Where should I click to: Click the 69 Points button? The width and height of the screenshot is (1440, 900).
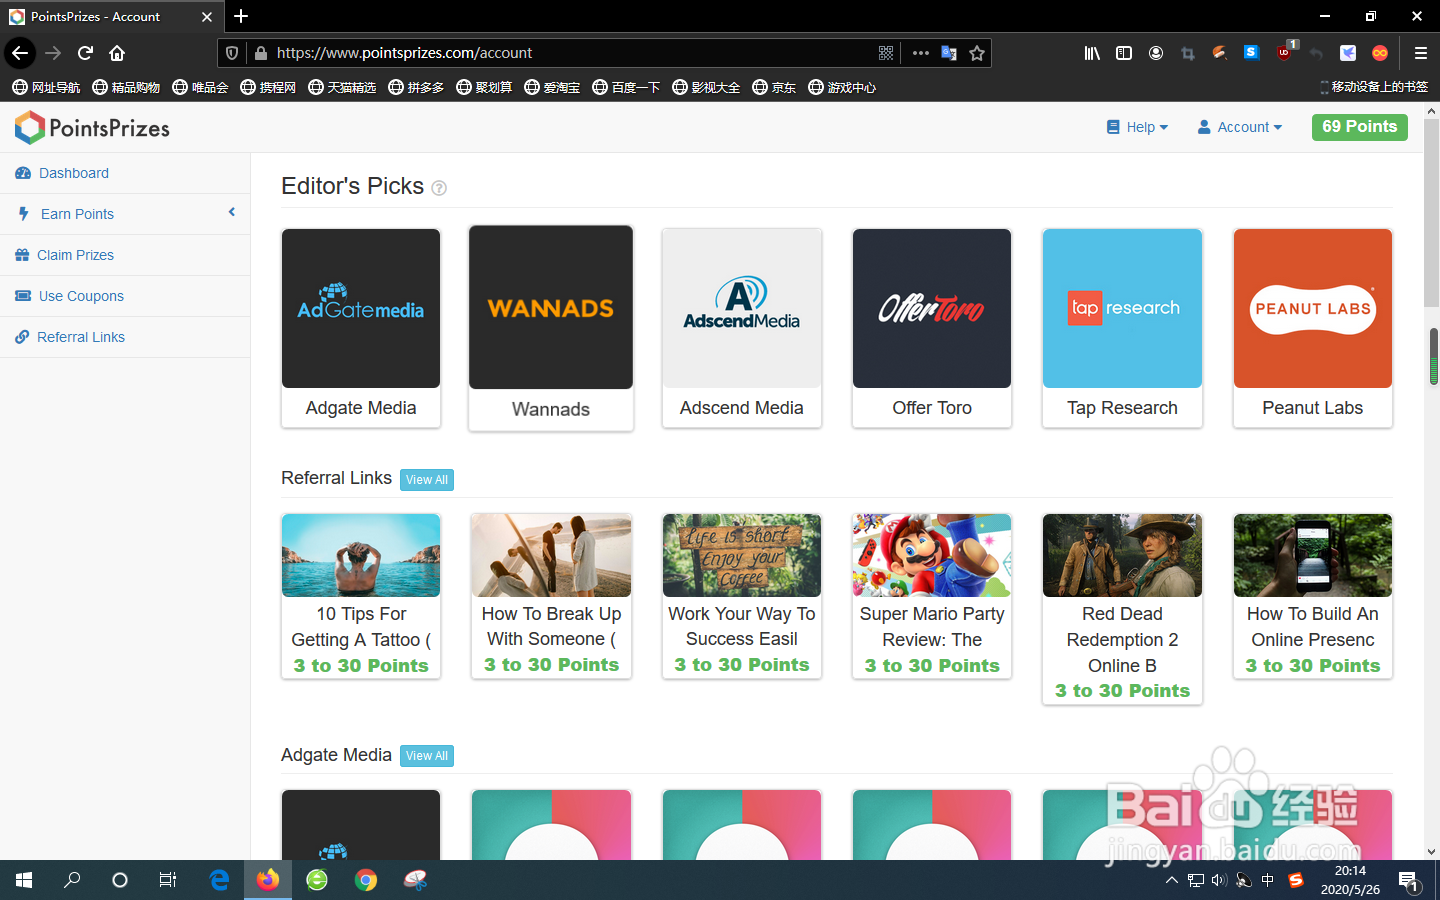point(1359,127)
